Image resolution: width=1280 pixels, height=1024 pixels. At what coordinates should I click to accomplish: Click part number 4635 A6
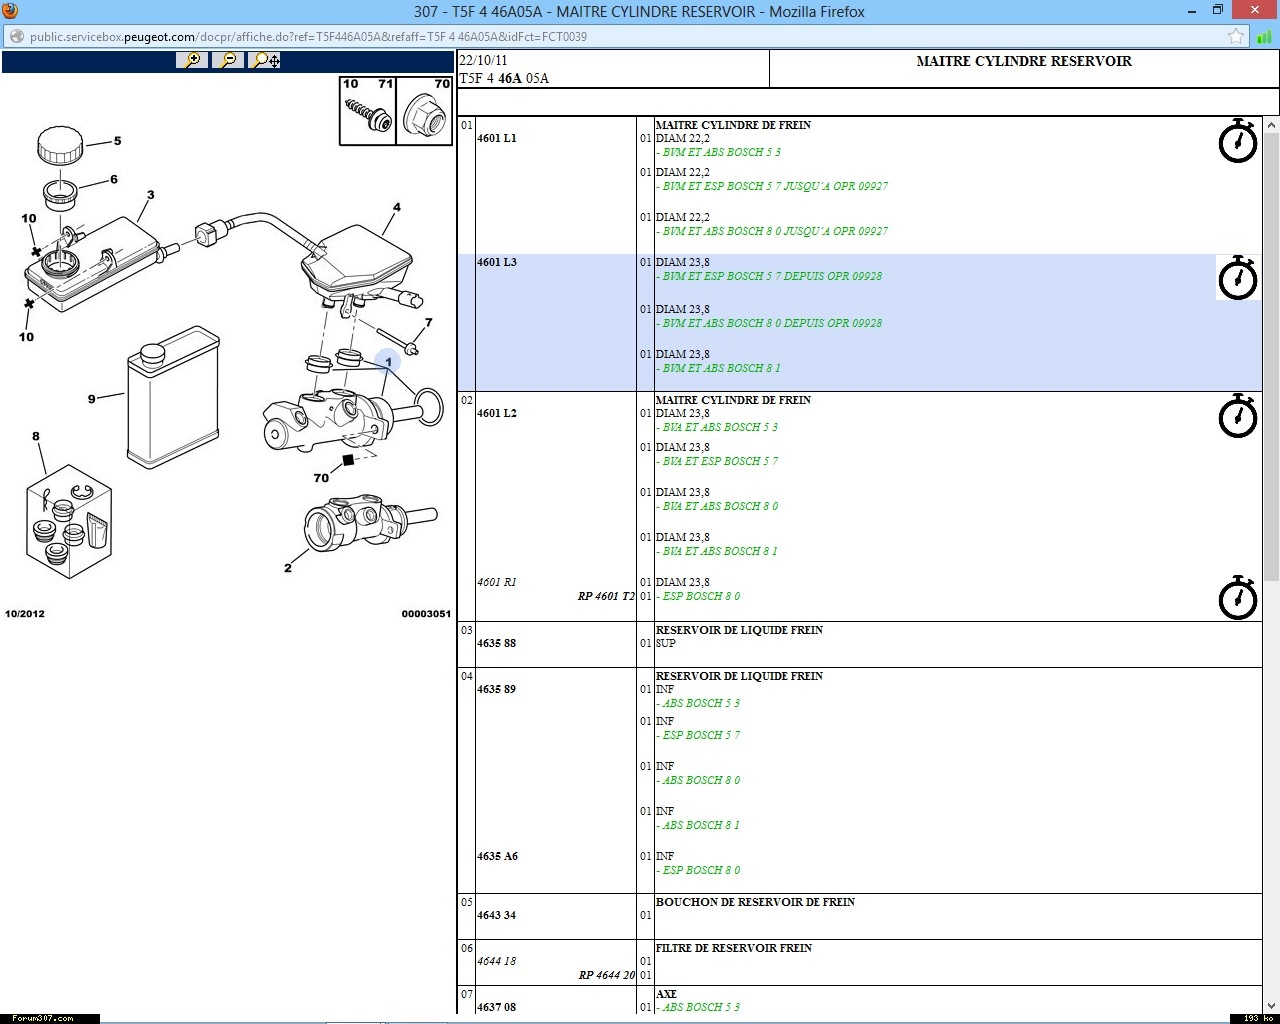pyautogui.click(x=498, y=857)
